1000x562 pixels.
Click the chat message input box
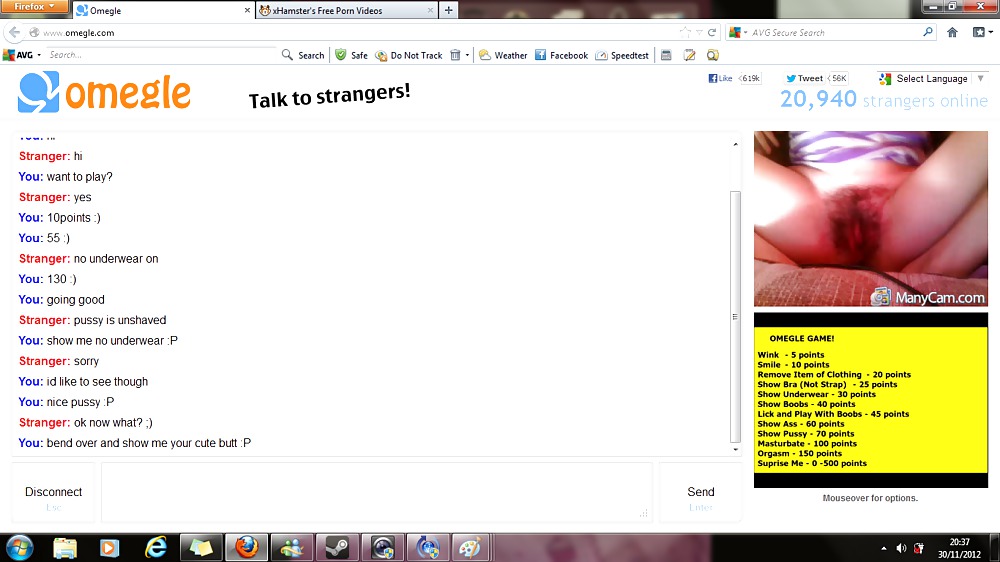(x=376, y=491)
